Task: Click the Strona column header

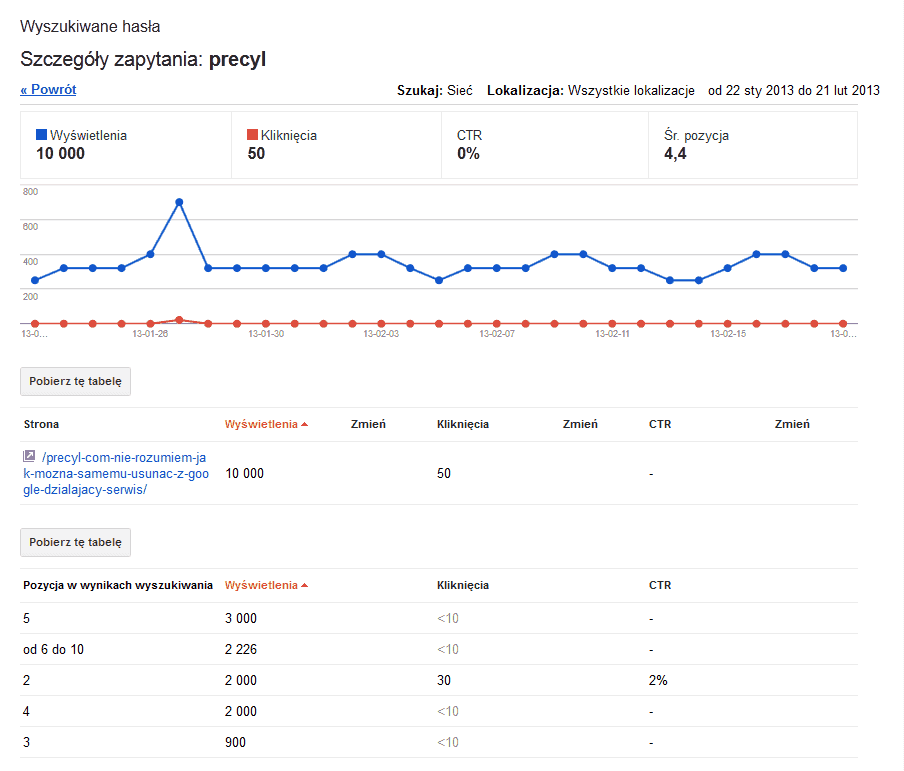Action: 41,424
